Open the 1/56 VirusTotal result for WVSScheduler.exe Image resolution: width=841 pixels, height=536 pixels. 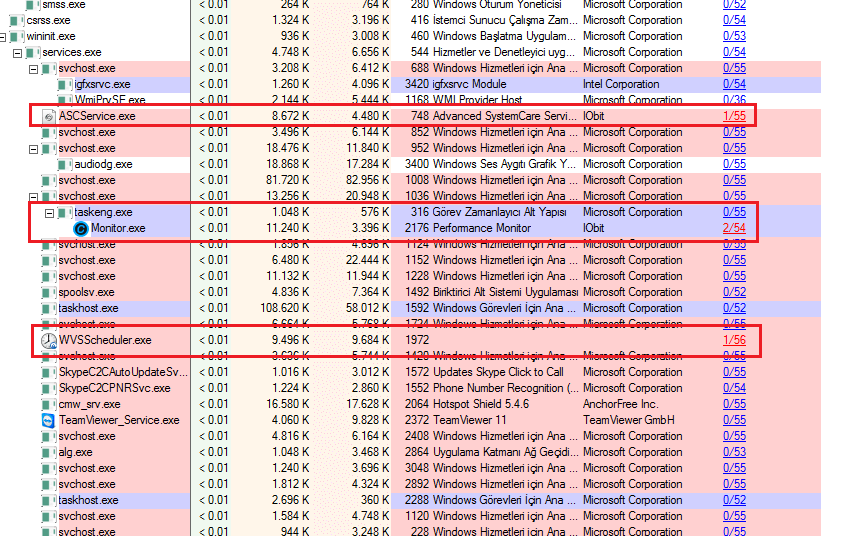click(x=734, y=340)
